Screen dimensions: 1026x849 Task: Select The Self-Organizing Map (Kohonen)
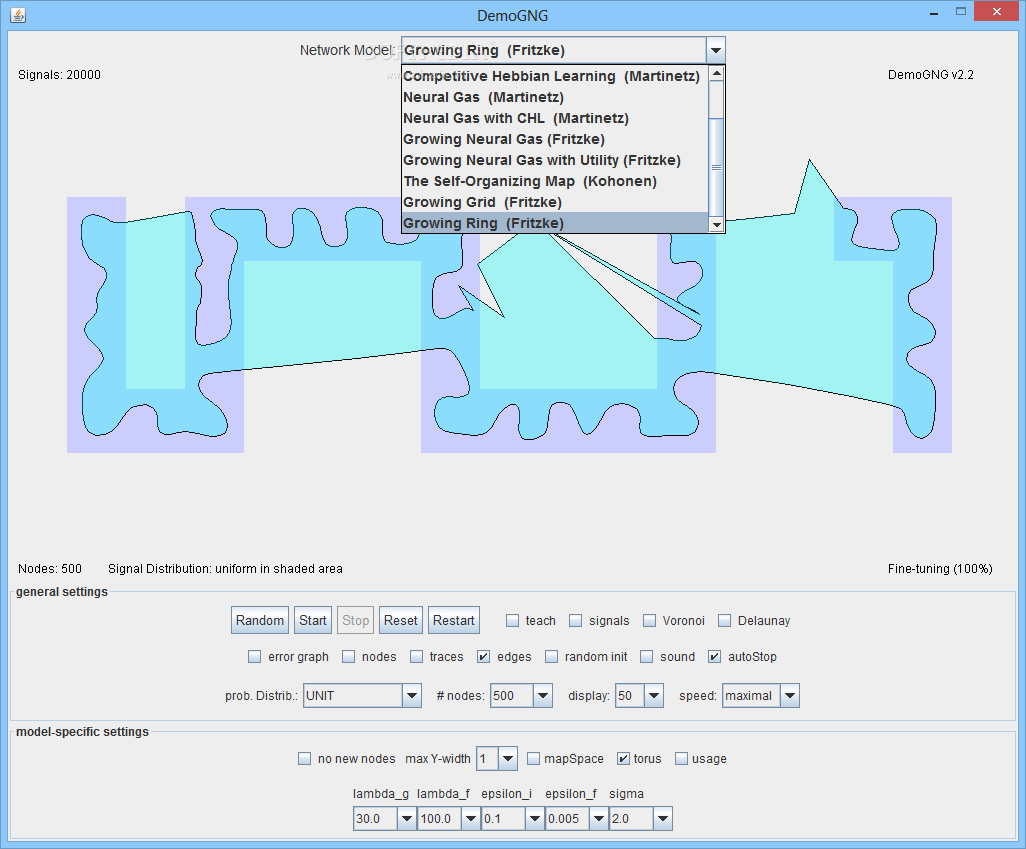tap(555, 181)
